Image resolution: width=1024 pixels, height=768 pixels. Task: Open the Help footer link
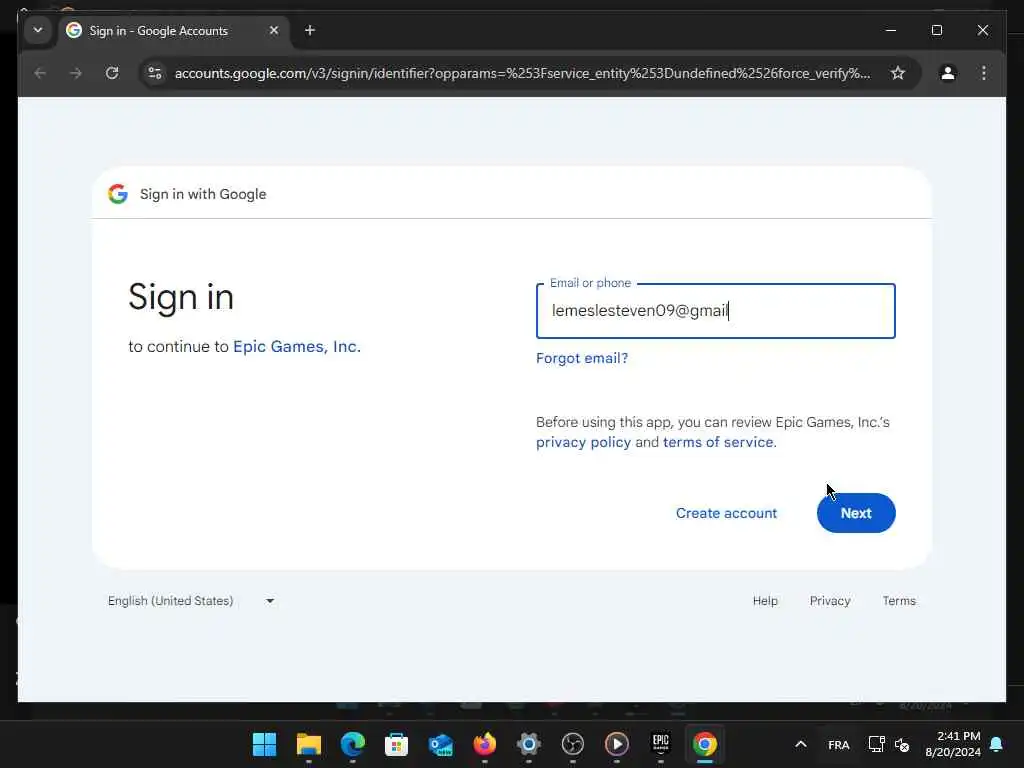(x=765, y=601)
